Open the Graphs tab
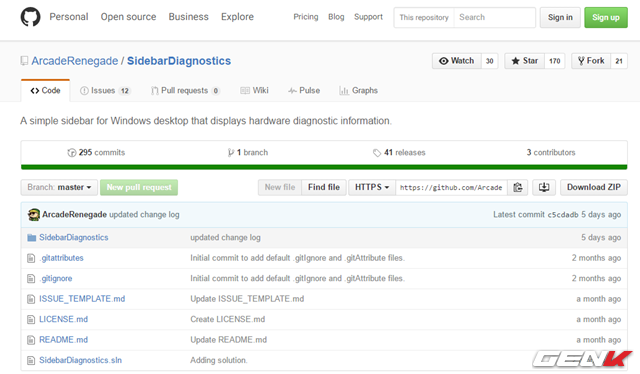 358,91
